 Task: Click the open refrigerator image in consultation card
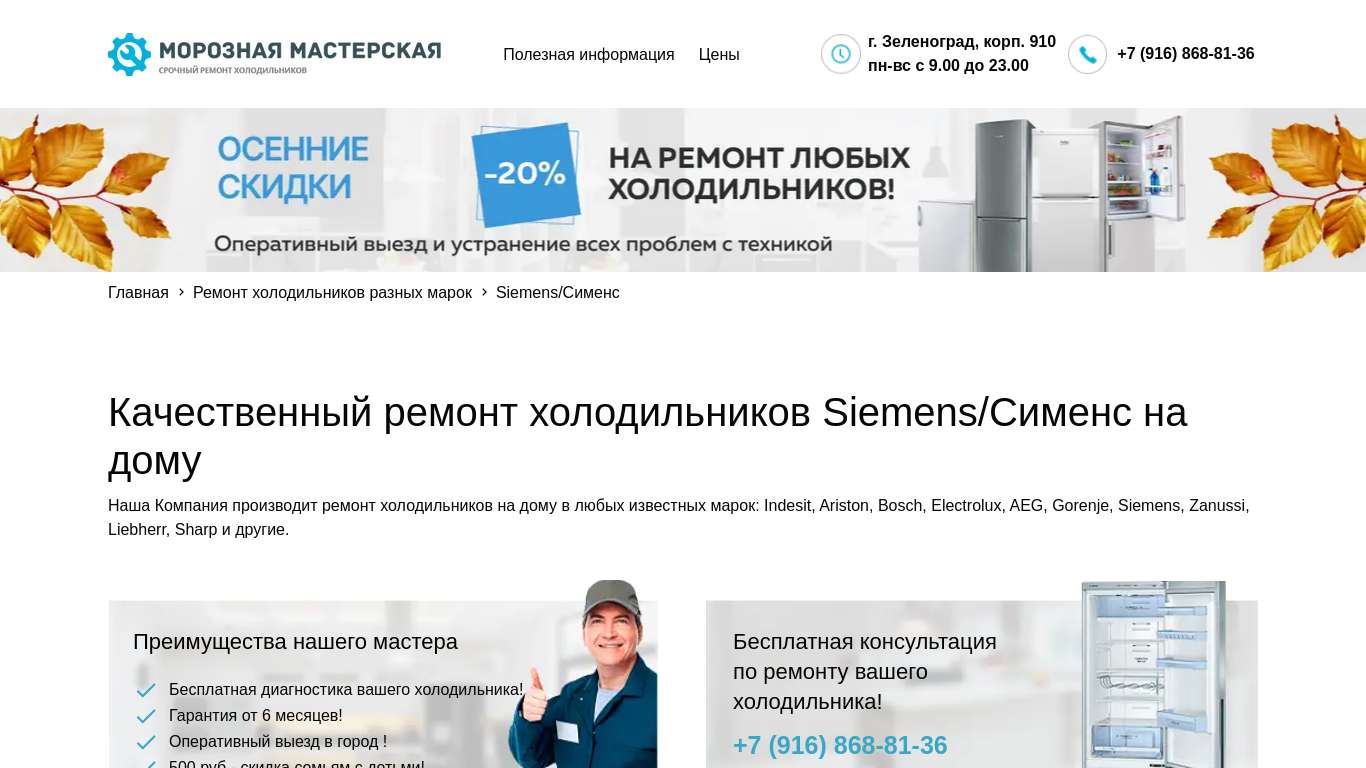[1153, 674]
